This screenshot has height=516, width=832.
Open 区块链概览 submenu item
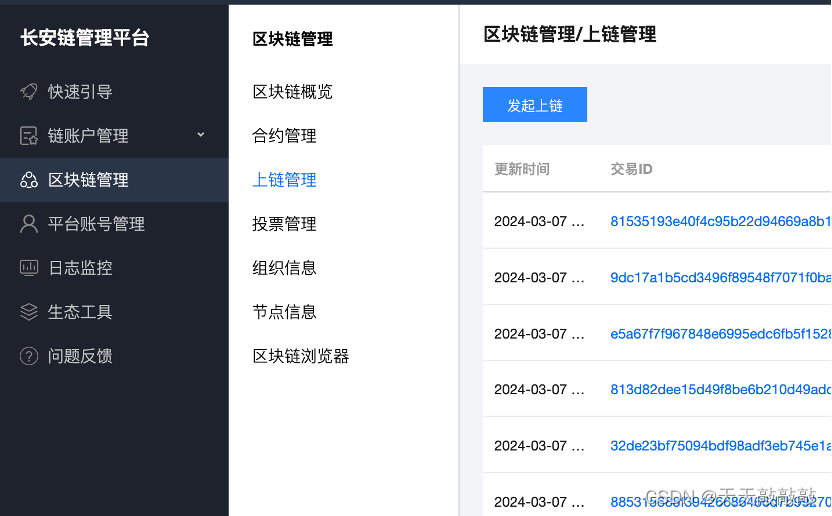(x=292, y=92)
